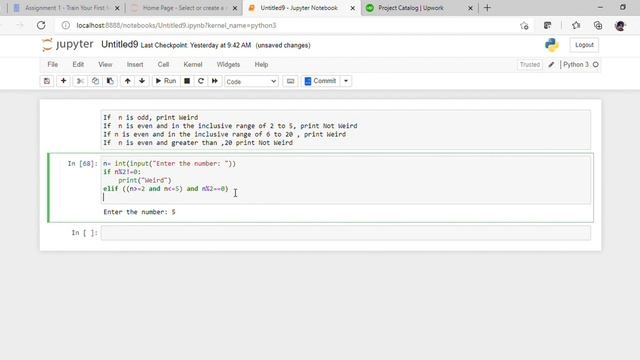
Task: View site information icon
Action: [66, 25]
